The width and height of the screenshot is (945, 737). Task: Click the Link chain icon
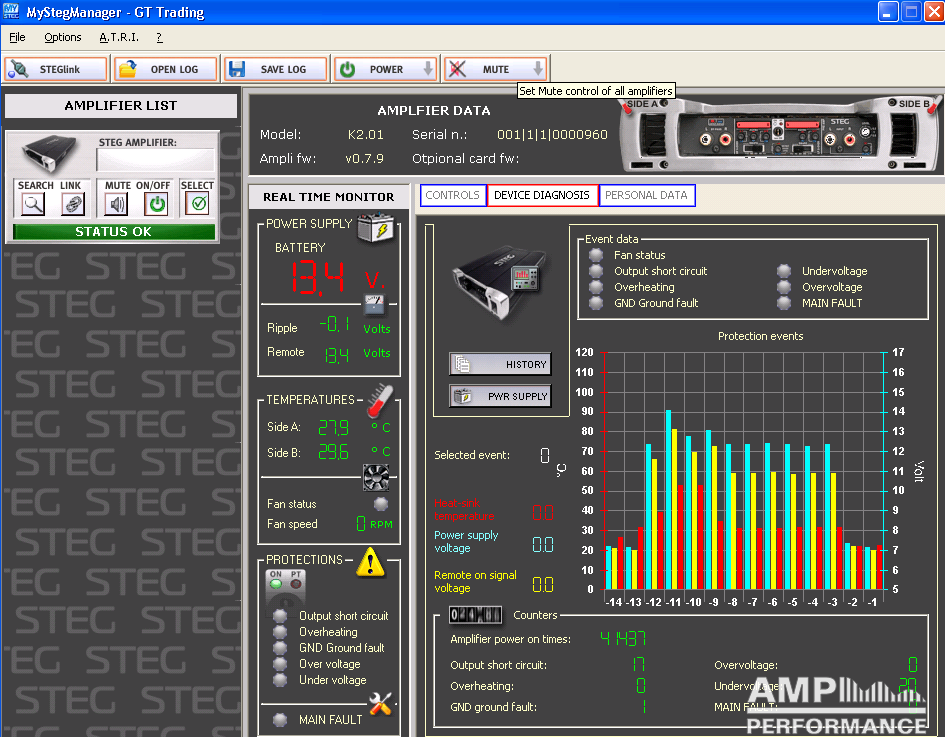pyautogui.click(x=72, y=204)
